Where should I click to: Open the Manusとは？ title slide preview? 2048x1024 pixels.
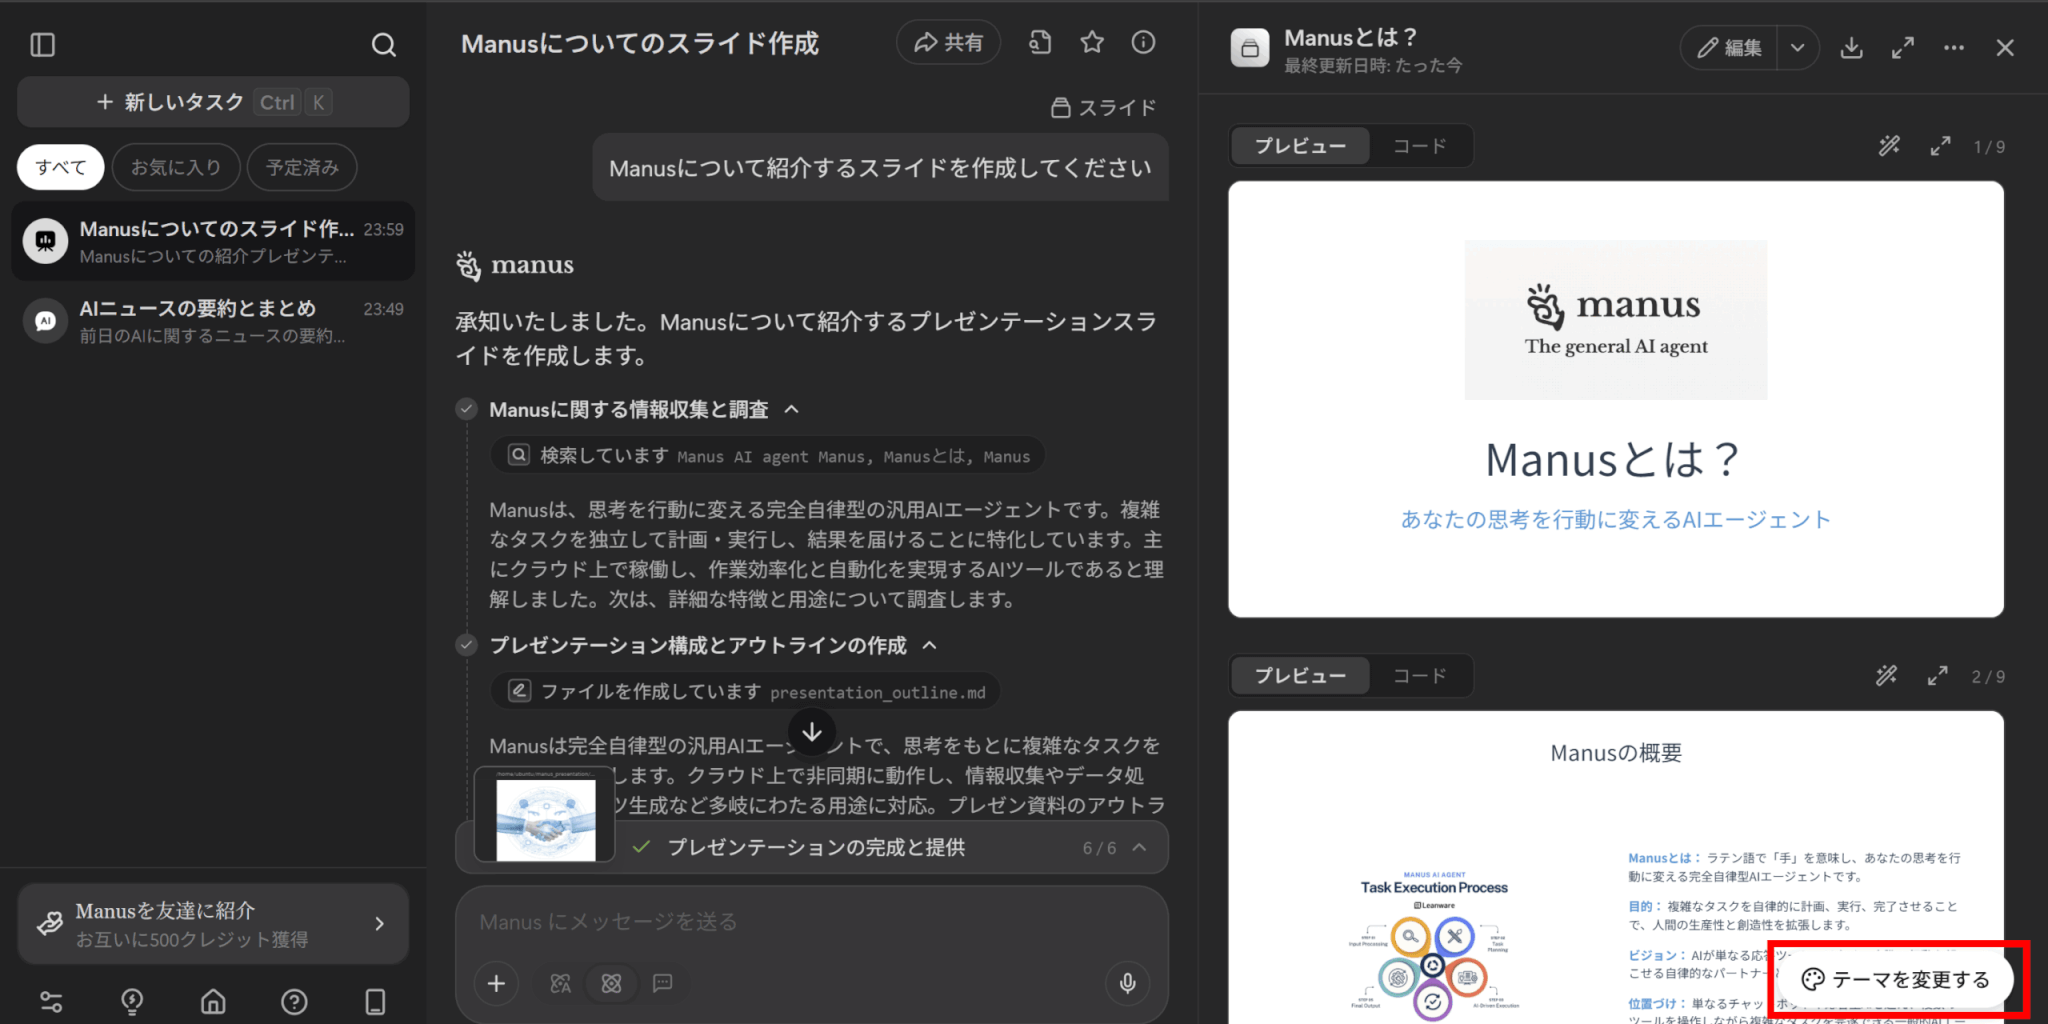point(1616,399)
